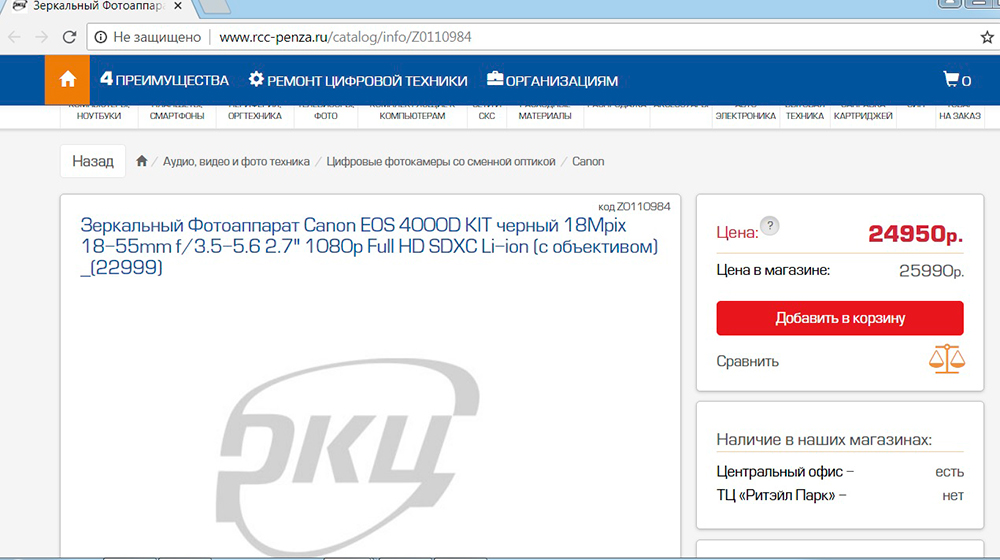Select the Компьютерам catalog category
The width and height of the screenshot is (1000, 560).
pyautogui.click(x=412, y=115)
